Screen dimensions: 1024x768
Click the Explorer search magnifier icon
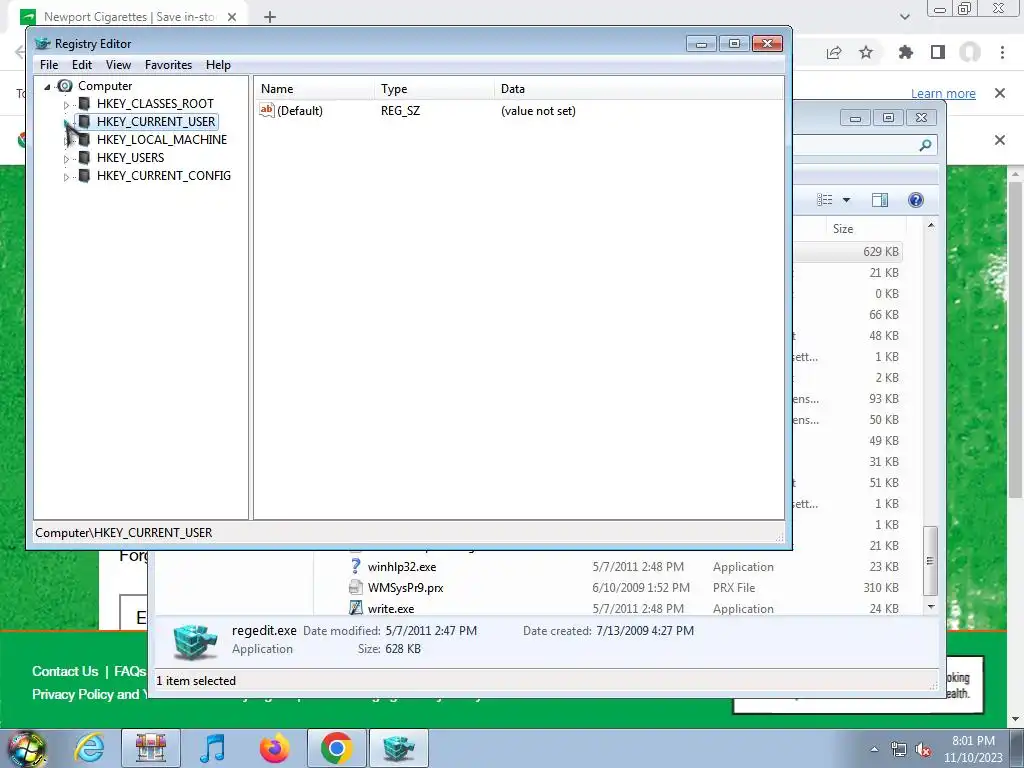coord(925,145)
